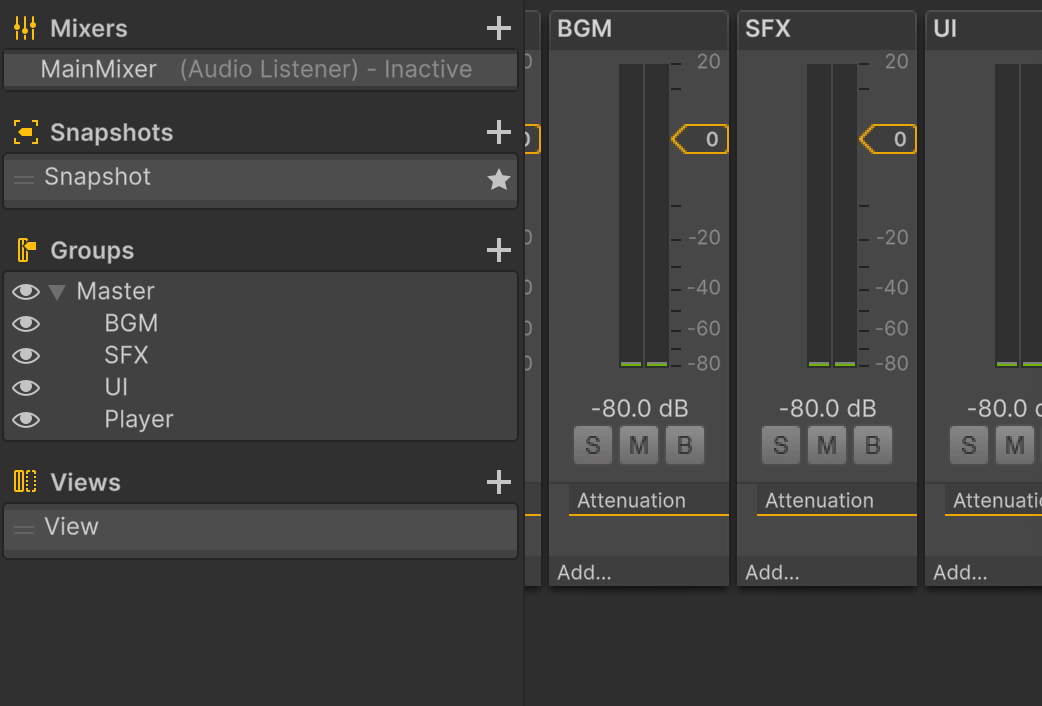The height and width of the screenshot is (706, 1042).
Task: Solo the BGM channel
Action: pyautogui.click(x=593, y=445)
